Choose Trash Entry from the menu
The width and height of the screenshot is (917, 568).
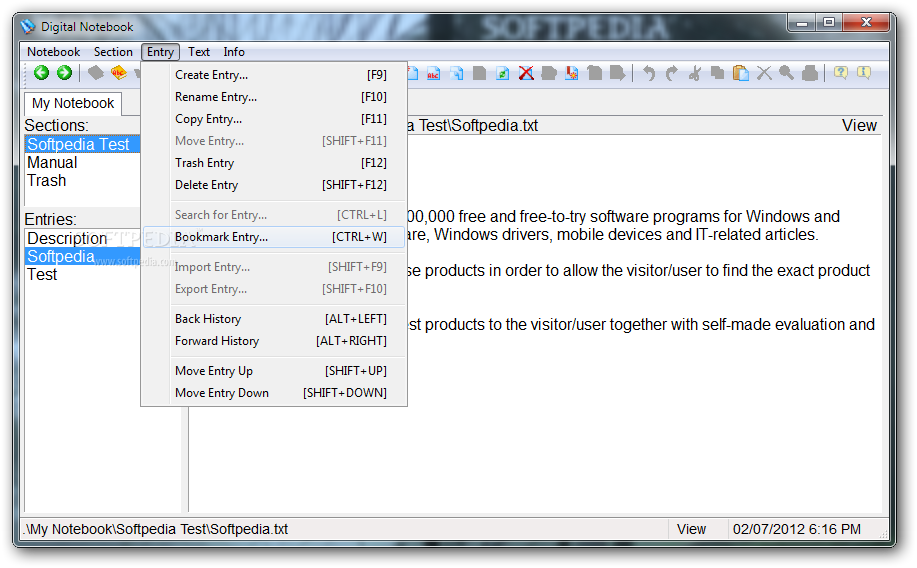click(x=274, y=163)
